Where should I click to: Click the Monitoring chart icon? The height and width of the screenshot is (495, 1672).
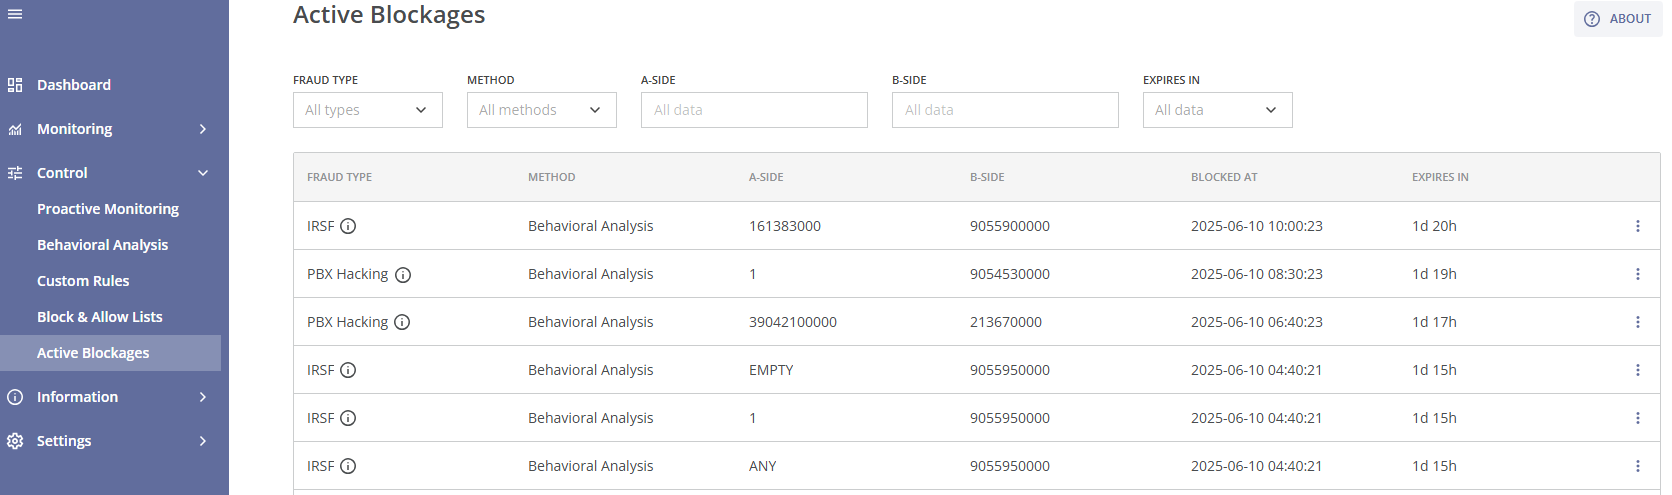point(15,129)
